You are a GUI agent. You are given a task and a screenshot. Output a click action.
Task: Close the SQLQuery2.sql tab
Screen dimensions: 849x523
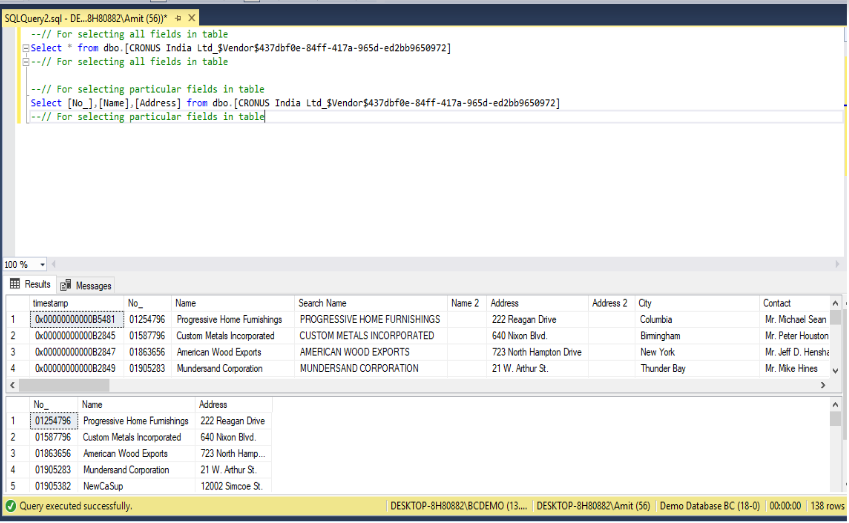click(x=192, y=18)
